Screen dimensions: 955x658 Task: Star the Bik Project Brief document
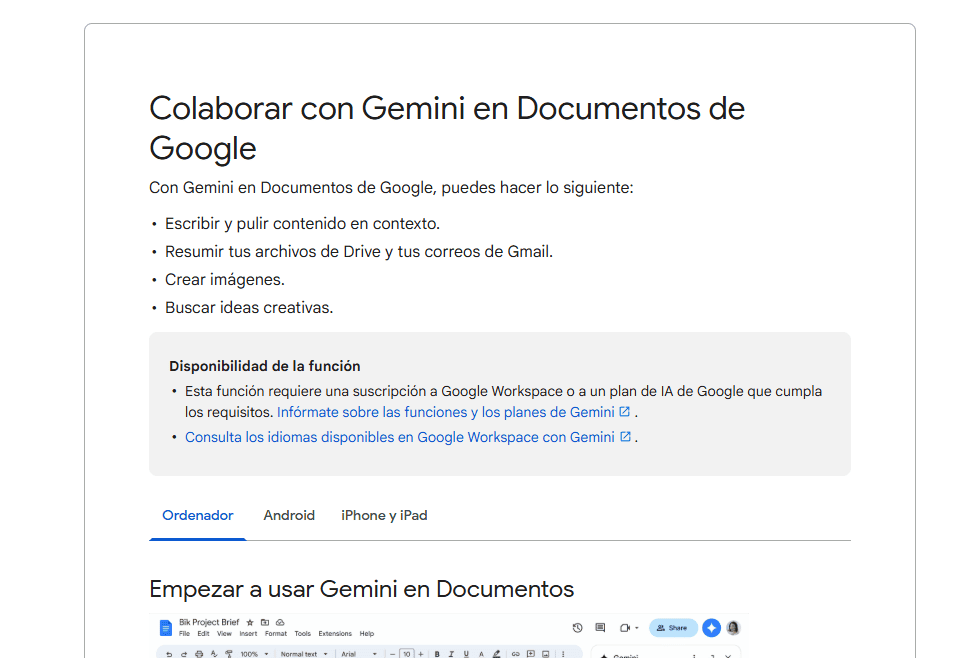tap(250, 622)
